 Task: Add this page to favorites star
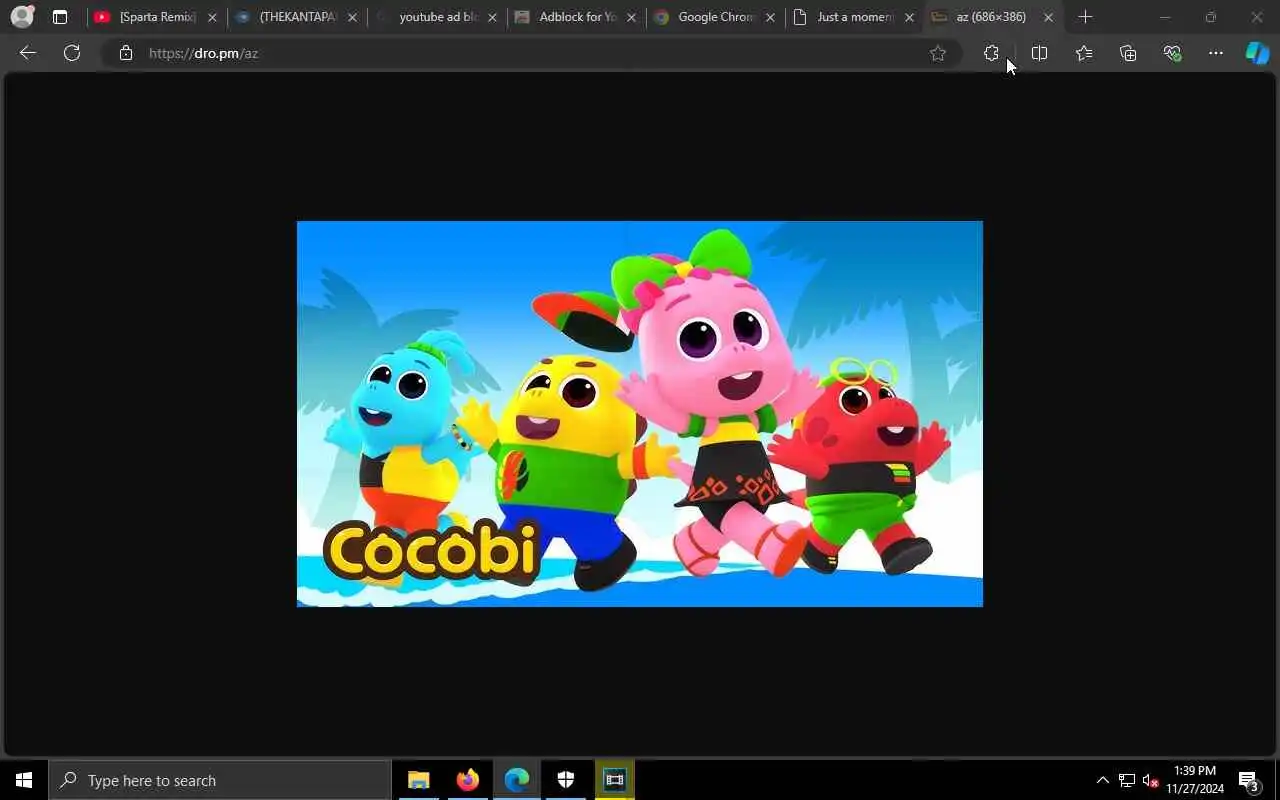pyautogui.click(x=938, y=53)
